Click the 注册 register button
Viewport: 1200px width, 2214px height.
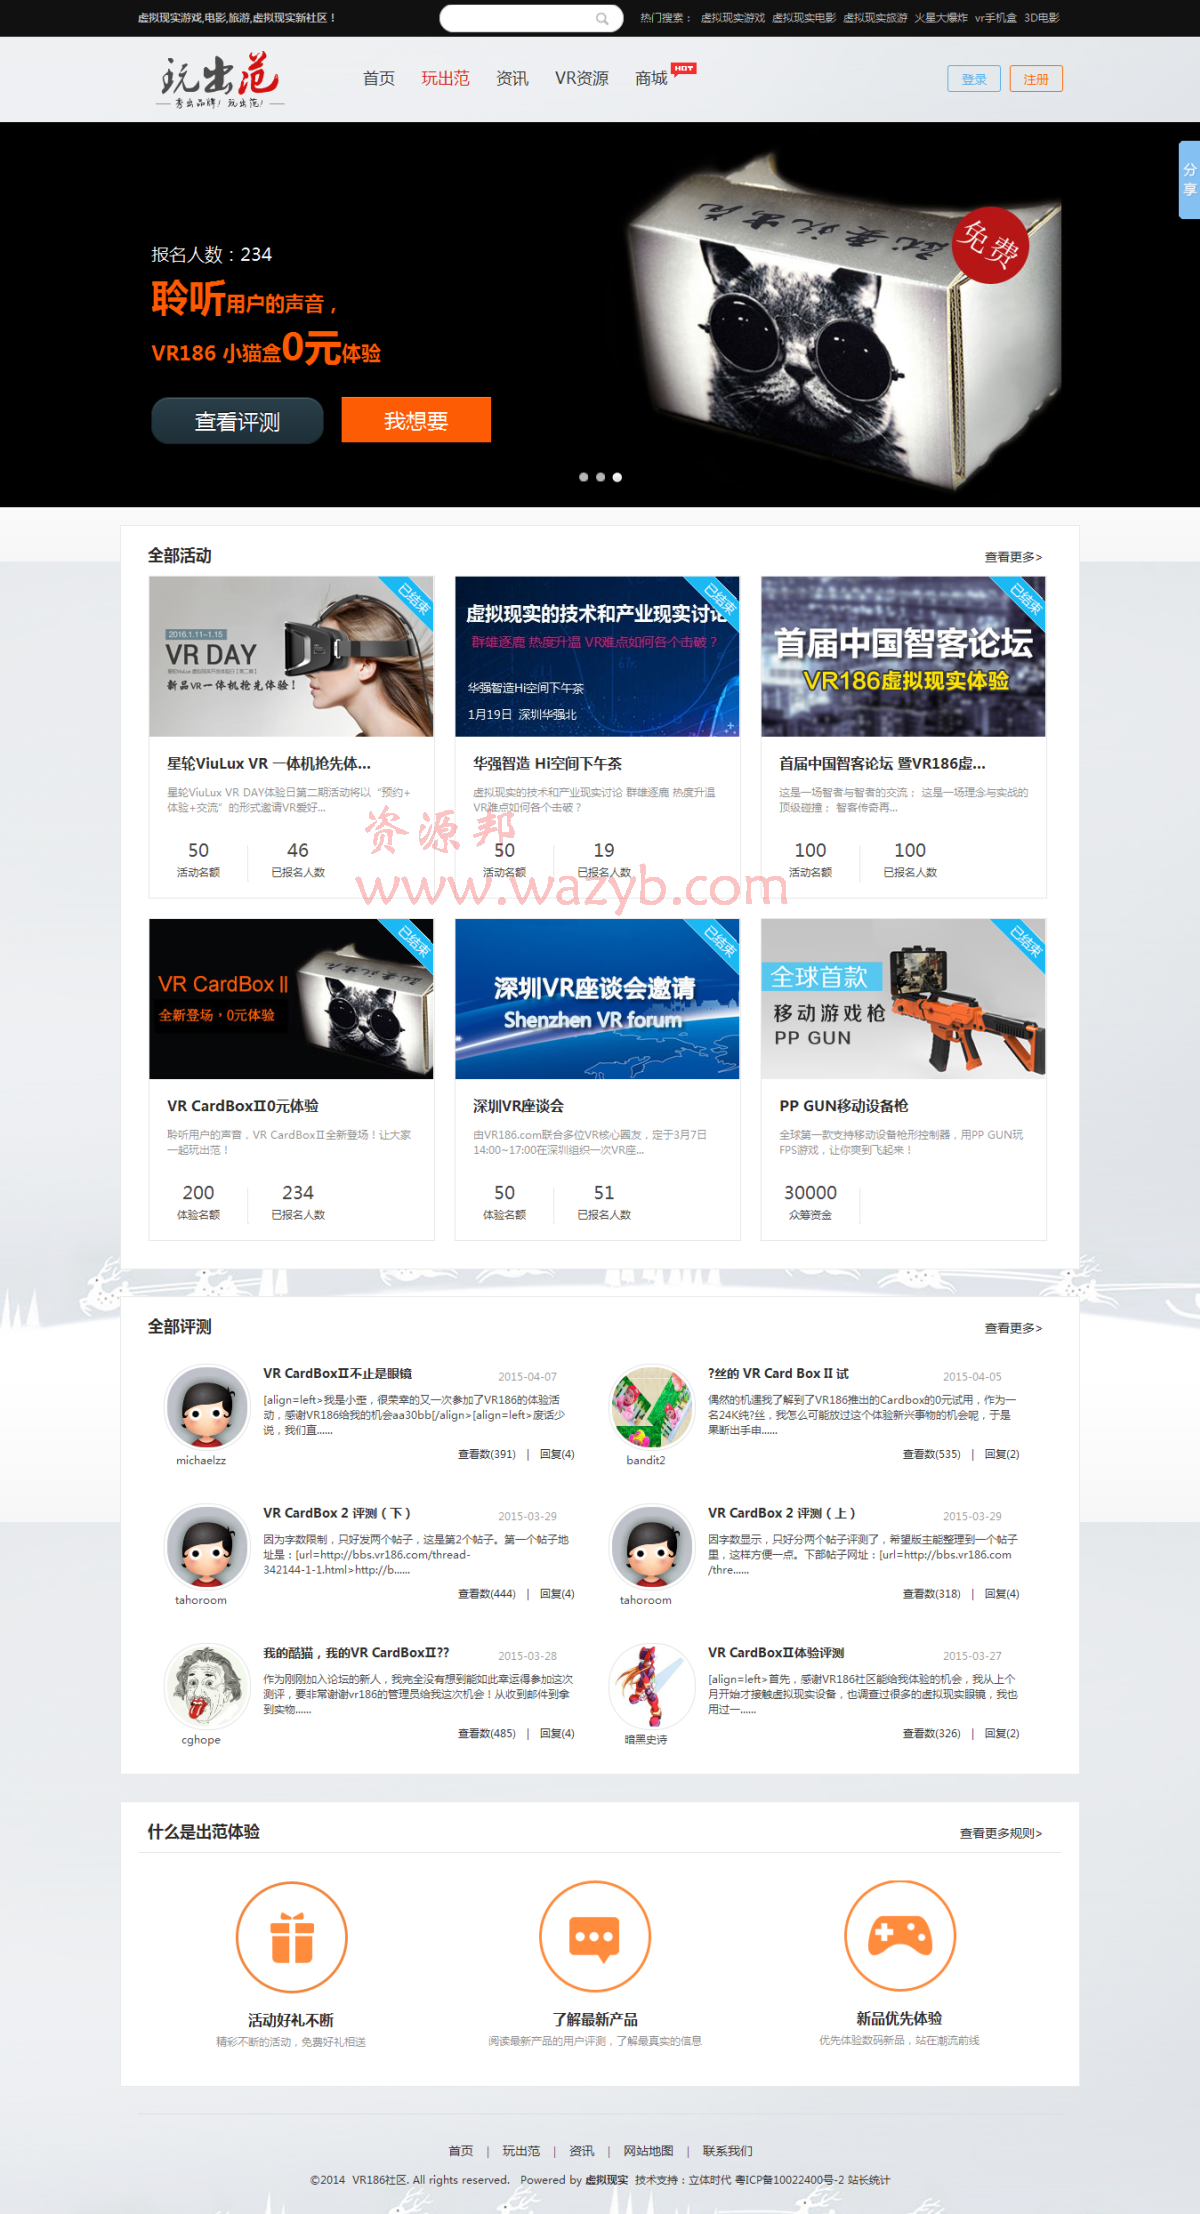(x=1036, y=79)
